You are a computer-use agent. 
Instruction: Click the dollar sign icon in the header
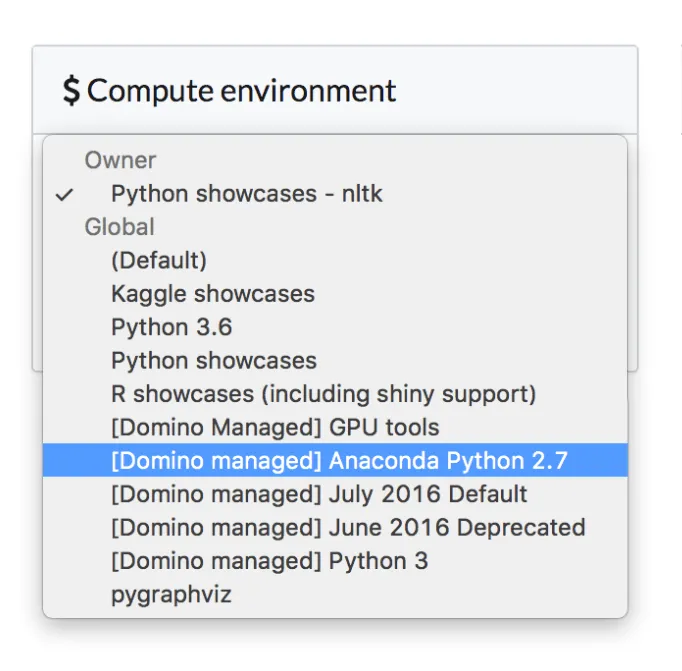71,91
